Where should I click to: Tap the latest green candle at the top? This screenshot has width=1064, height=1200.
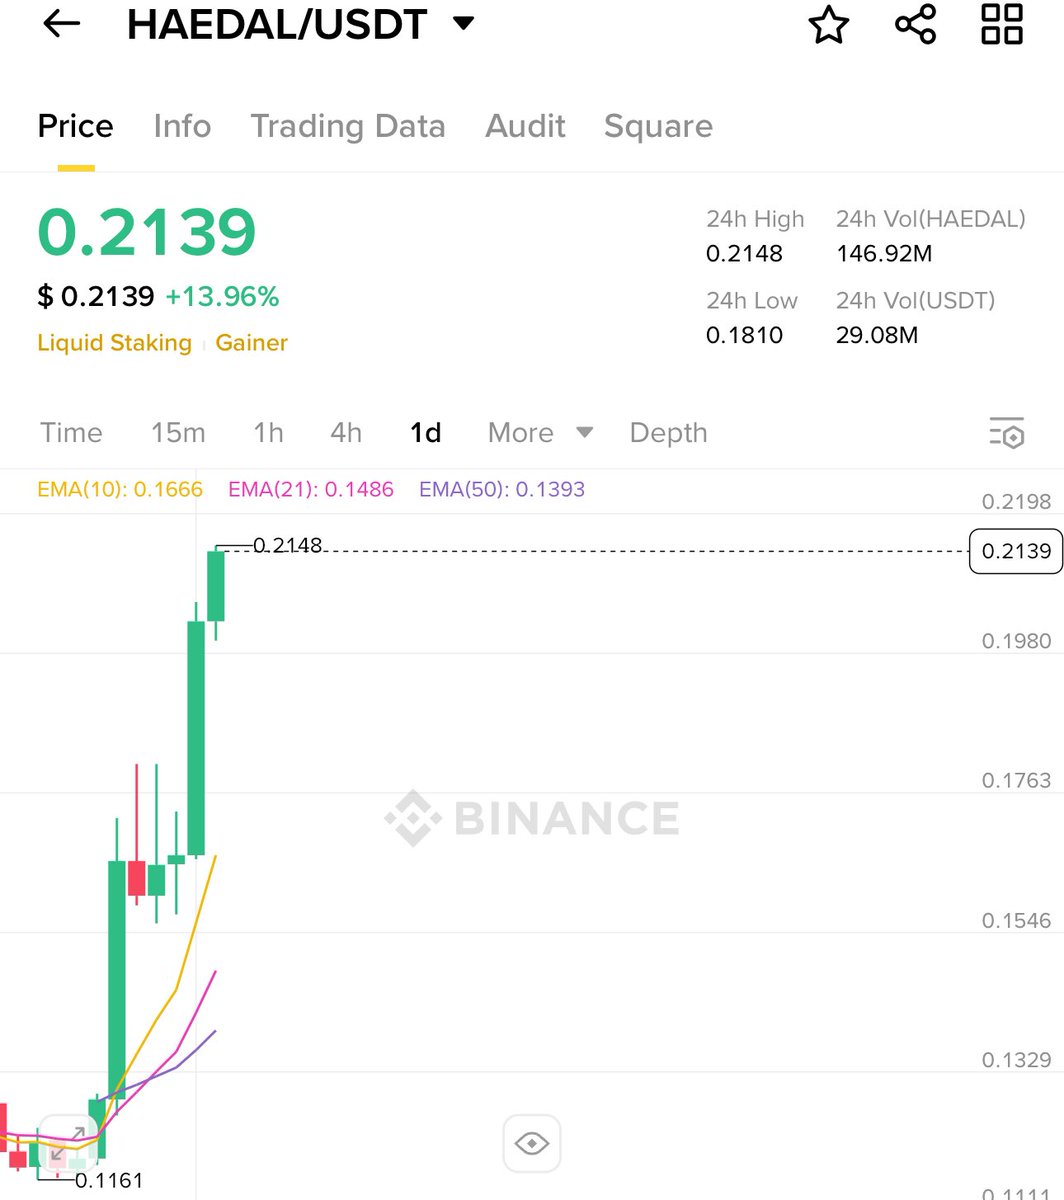coord(216,587)
